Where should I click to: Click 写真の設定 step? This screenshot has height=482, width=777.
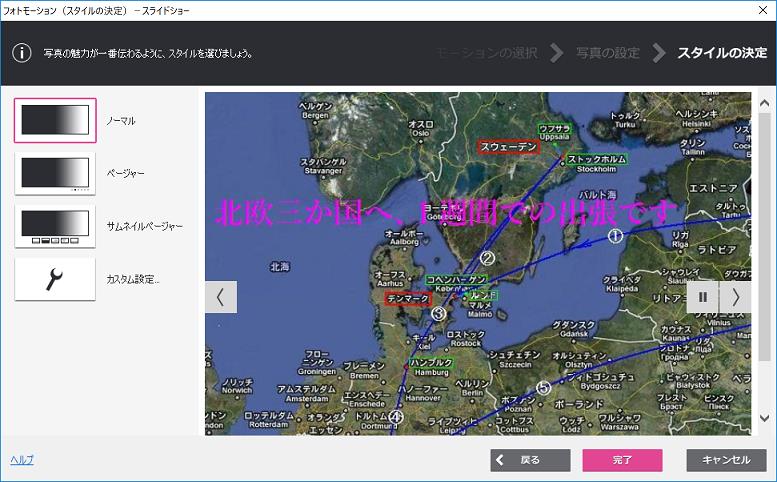[608, 53]
